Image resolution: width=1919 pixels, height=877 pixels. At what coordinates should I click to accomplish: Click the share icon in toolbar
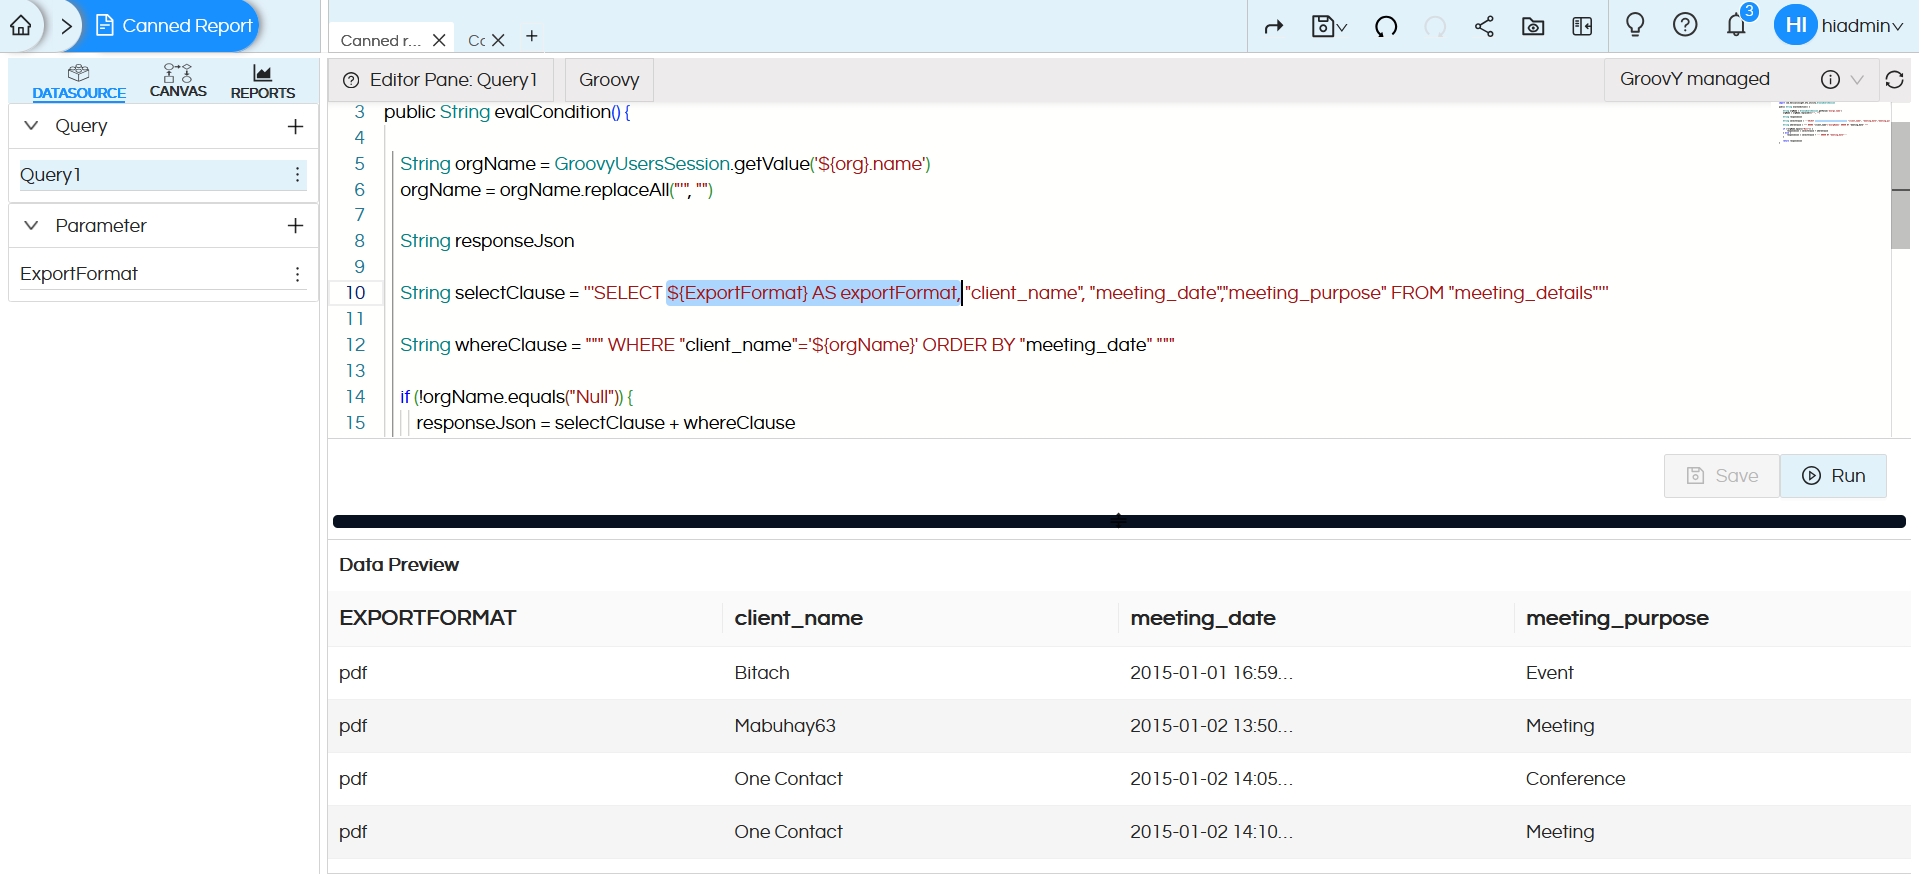(x=1484, y=26)
